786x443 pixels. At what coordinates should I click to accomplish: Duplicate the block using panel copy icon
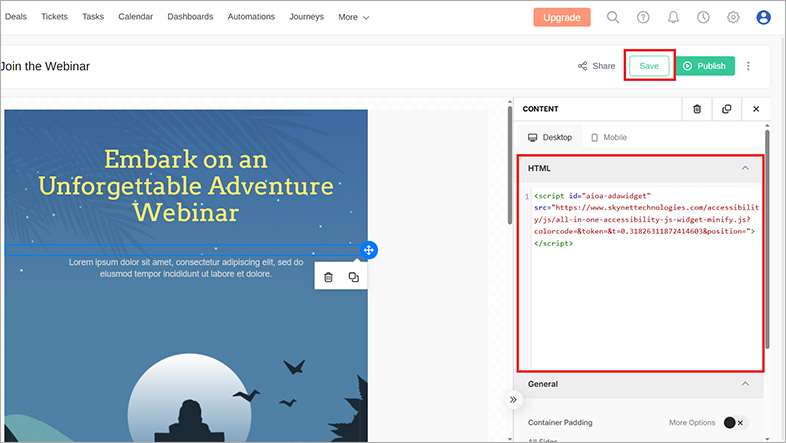point(726,109)
